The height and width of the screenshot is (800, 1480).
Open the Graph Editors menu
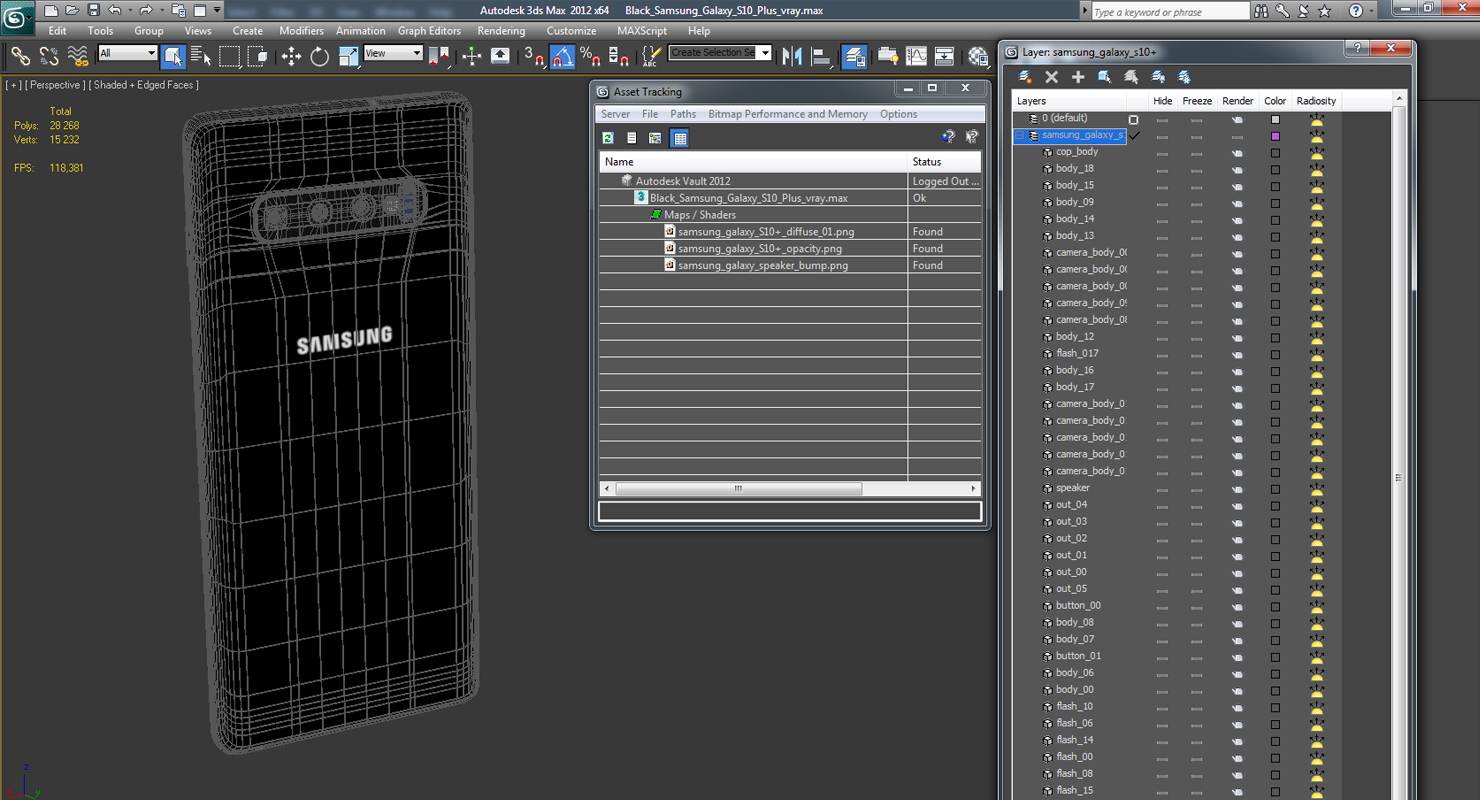coord(429,31)
